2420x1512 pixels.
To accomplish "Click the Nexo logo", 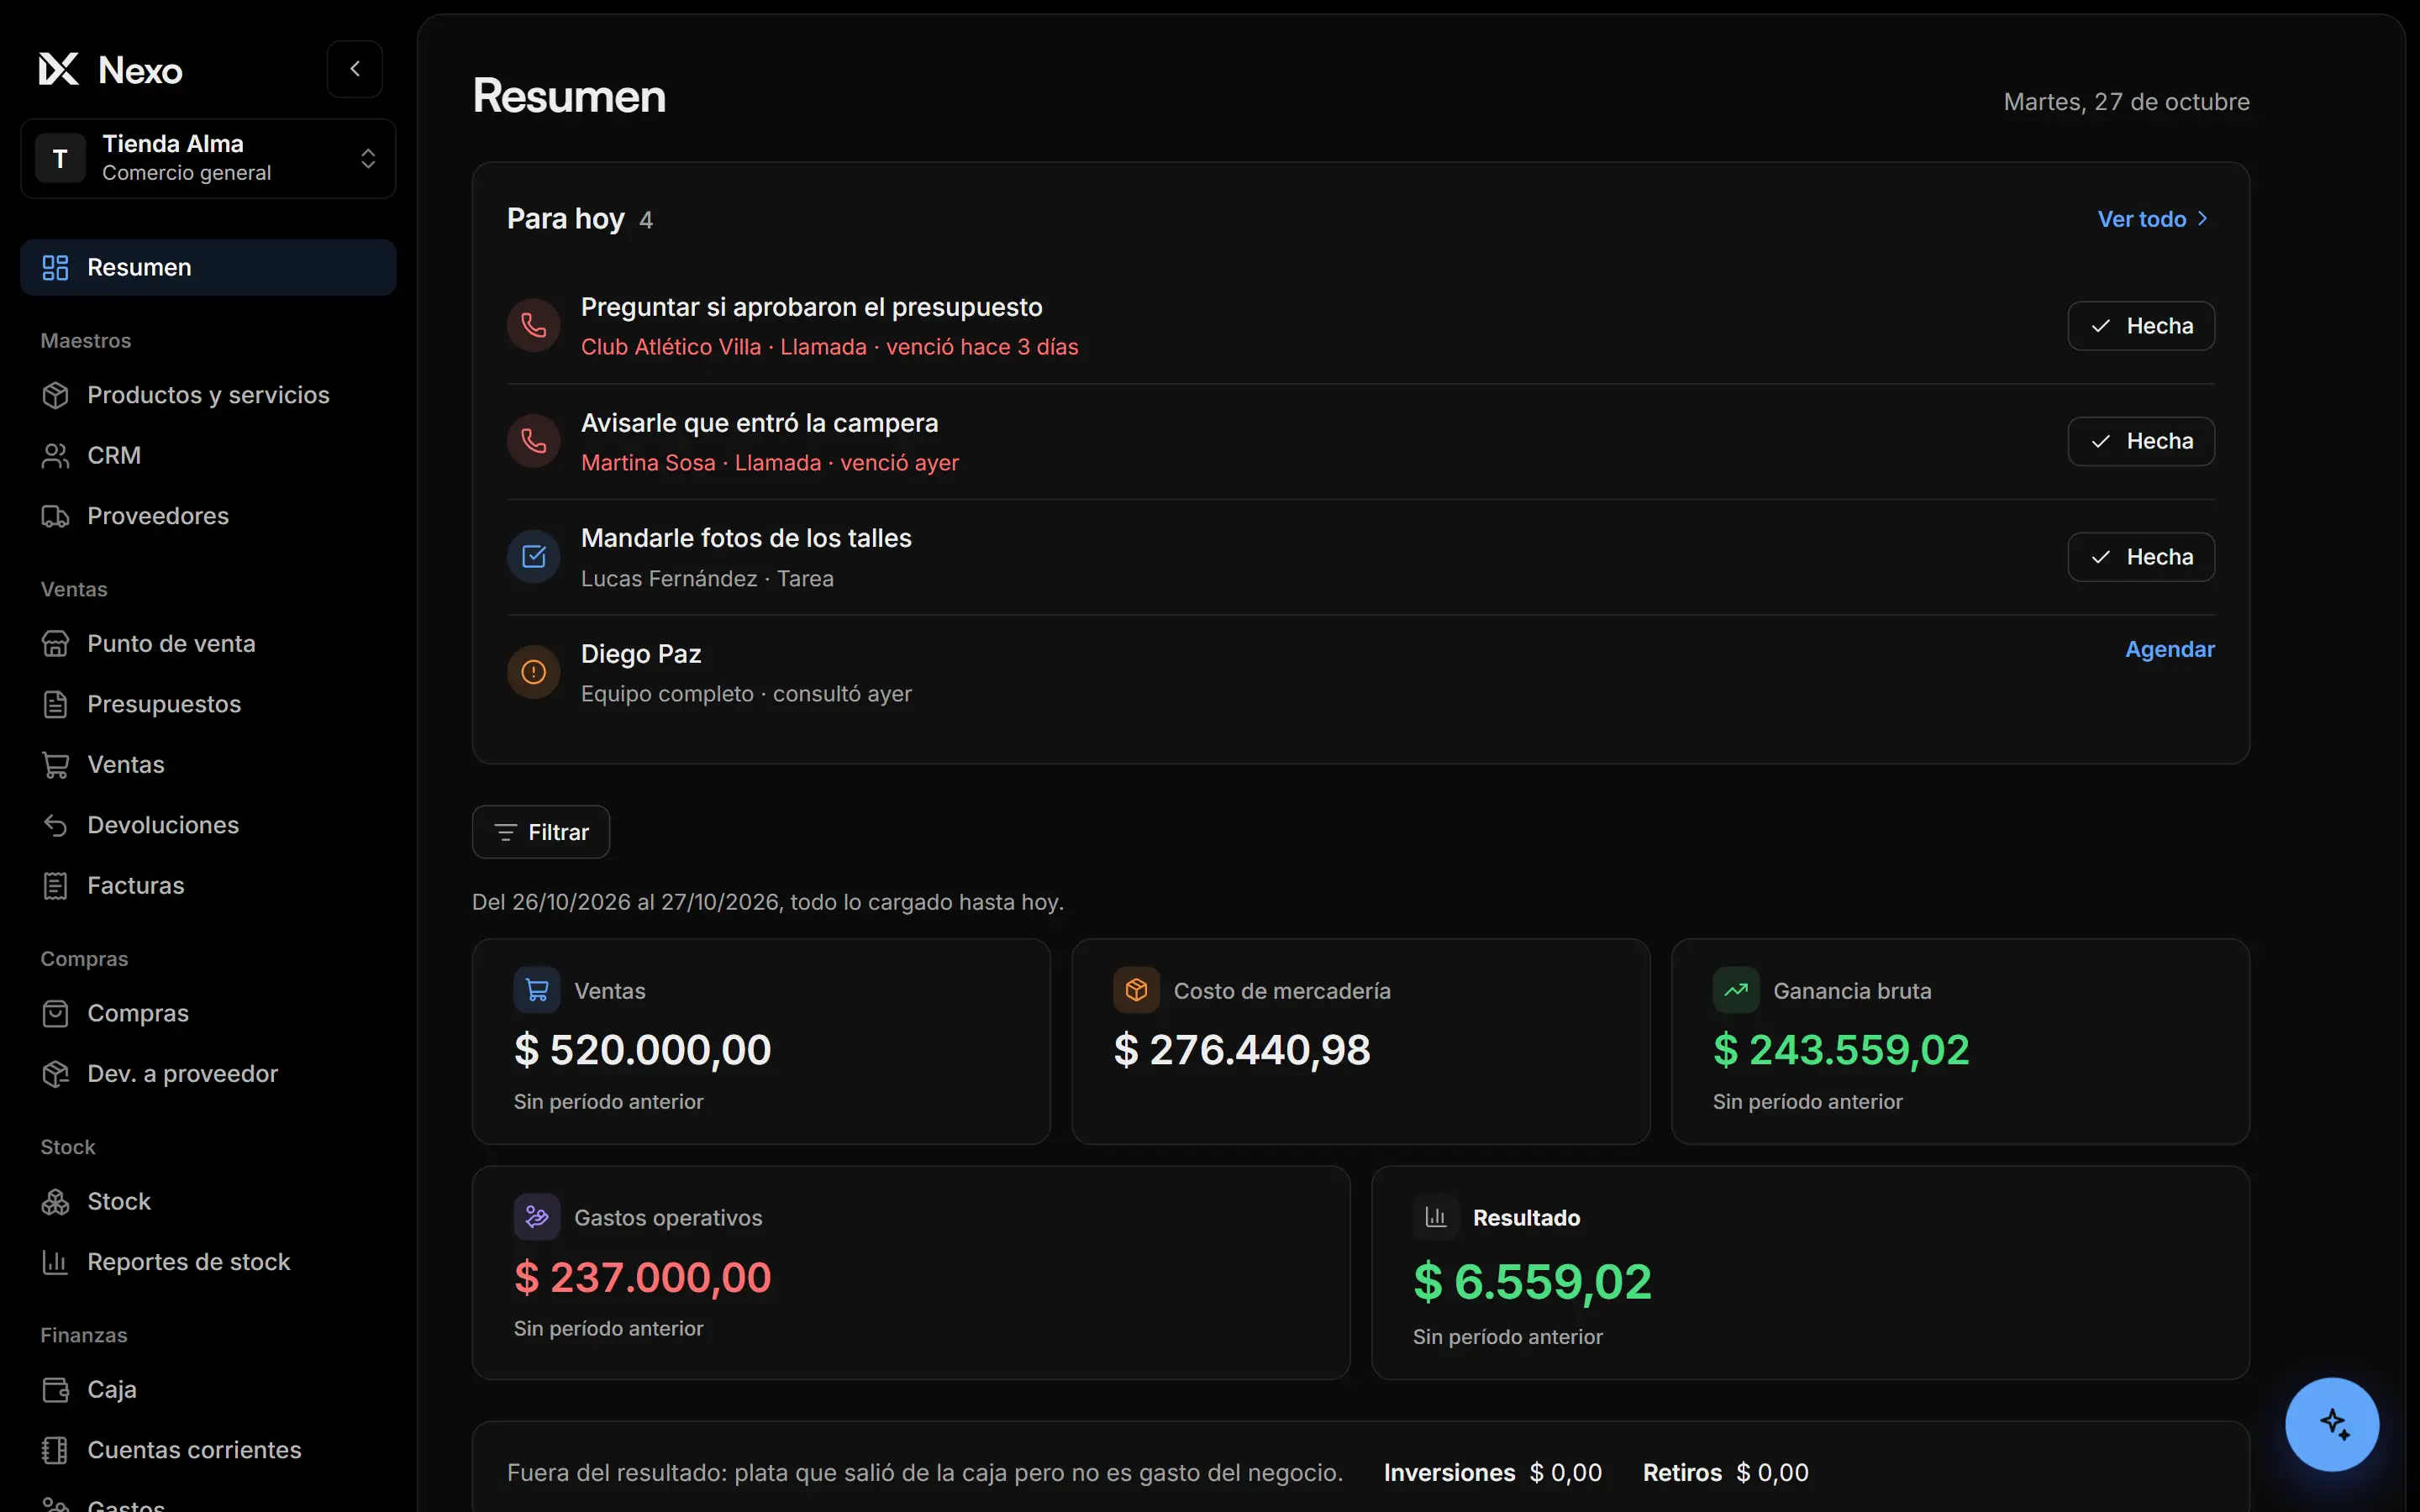I will point(110,70).
